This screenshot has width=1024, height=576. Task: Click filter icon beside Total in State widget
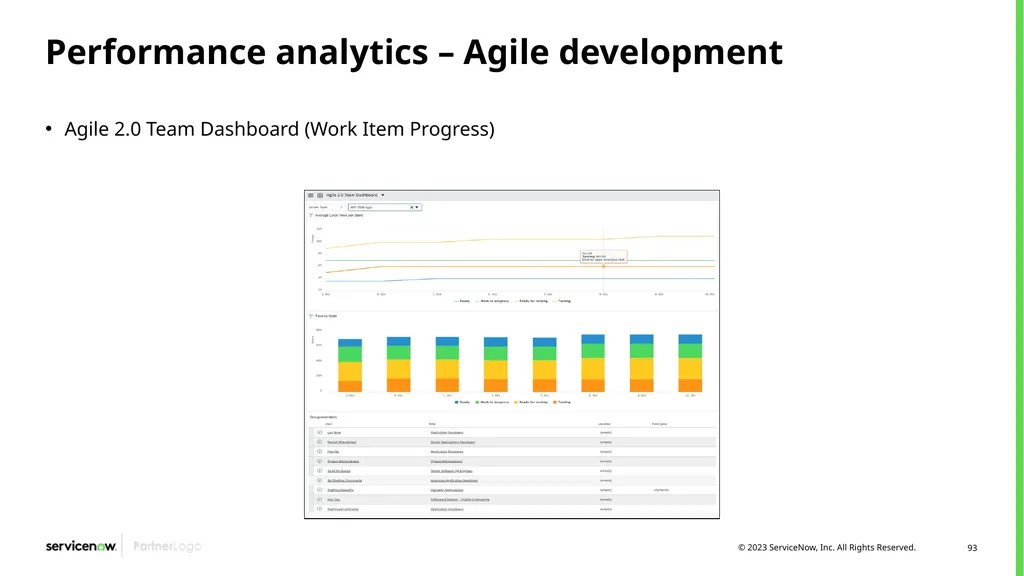click(x=311, y=316)
